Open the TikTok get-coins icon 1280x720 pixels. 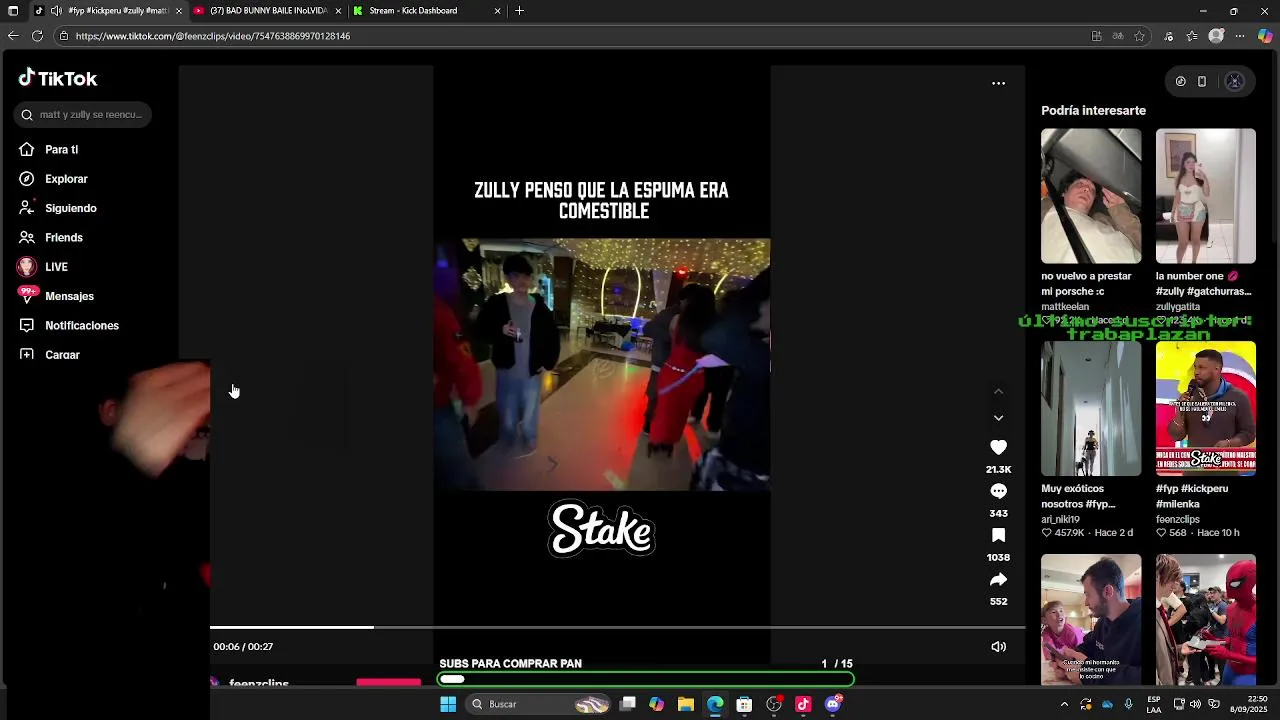click(1180, 82)
